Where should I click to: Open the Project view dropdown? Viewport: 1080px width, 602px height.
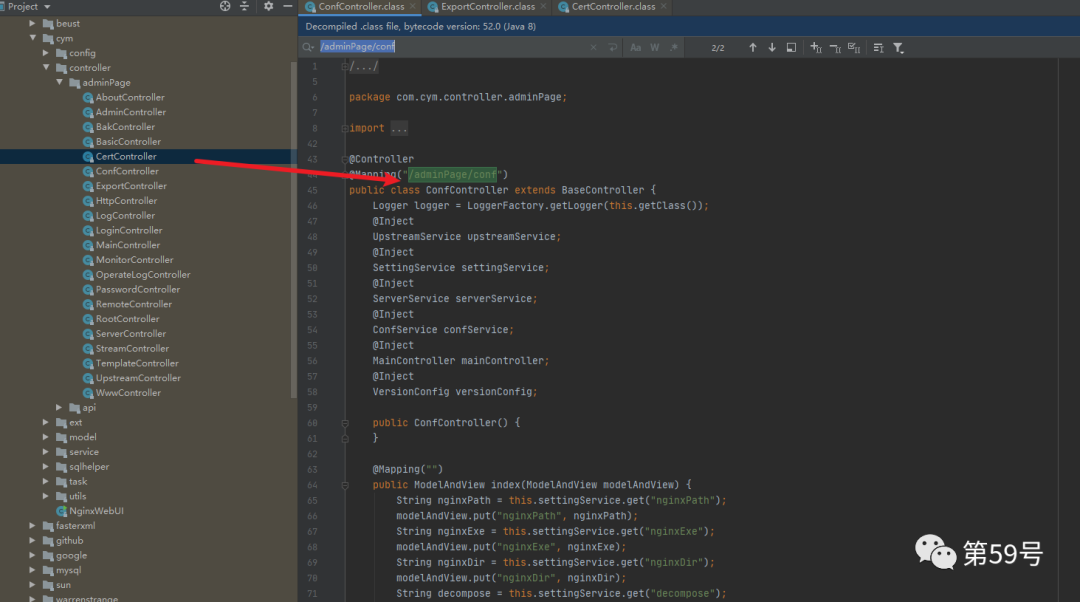47,7
